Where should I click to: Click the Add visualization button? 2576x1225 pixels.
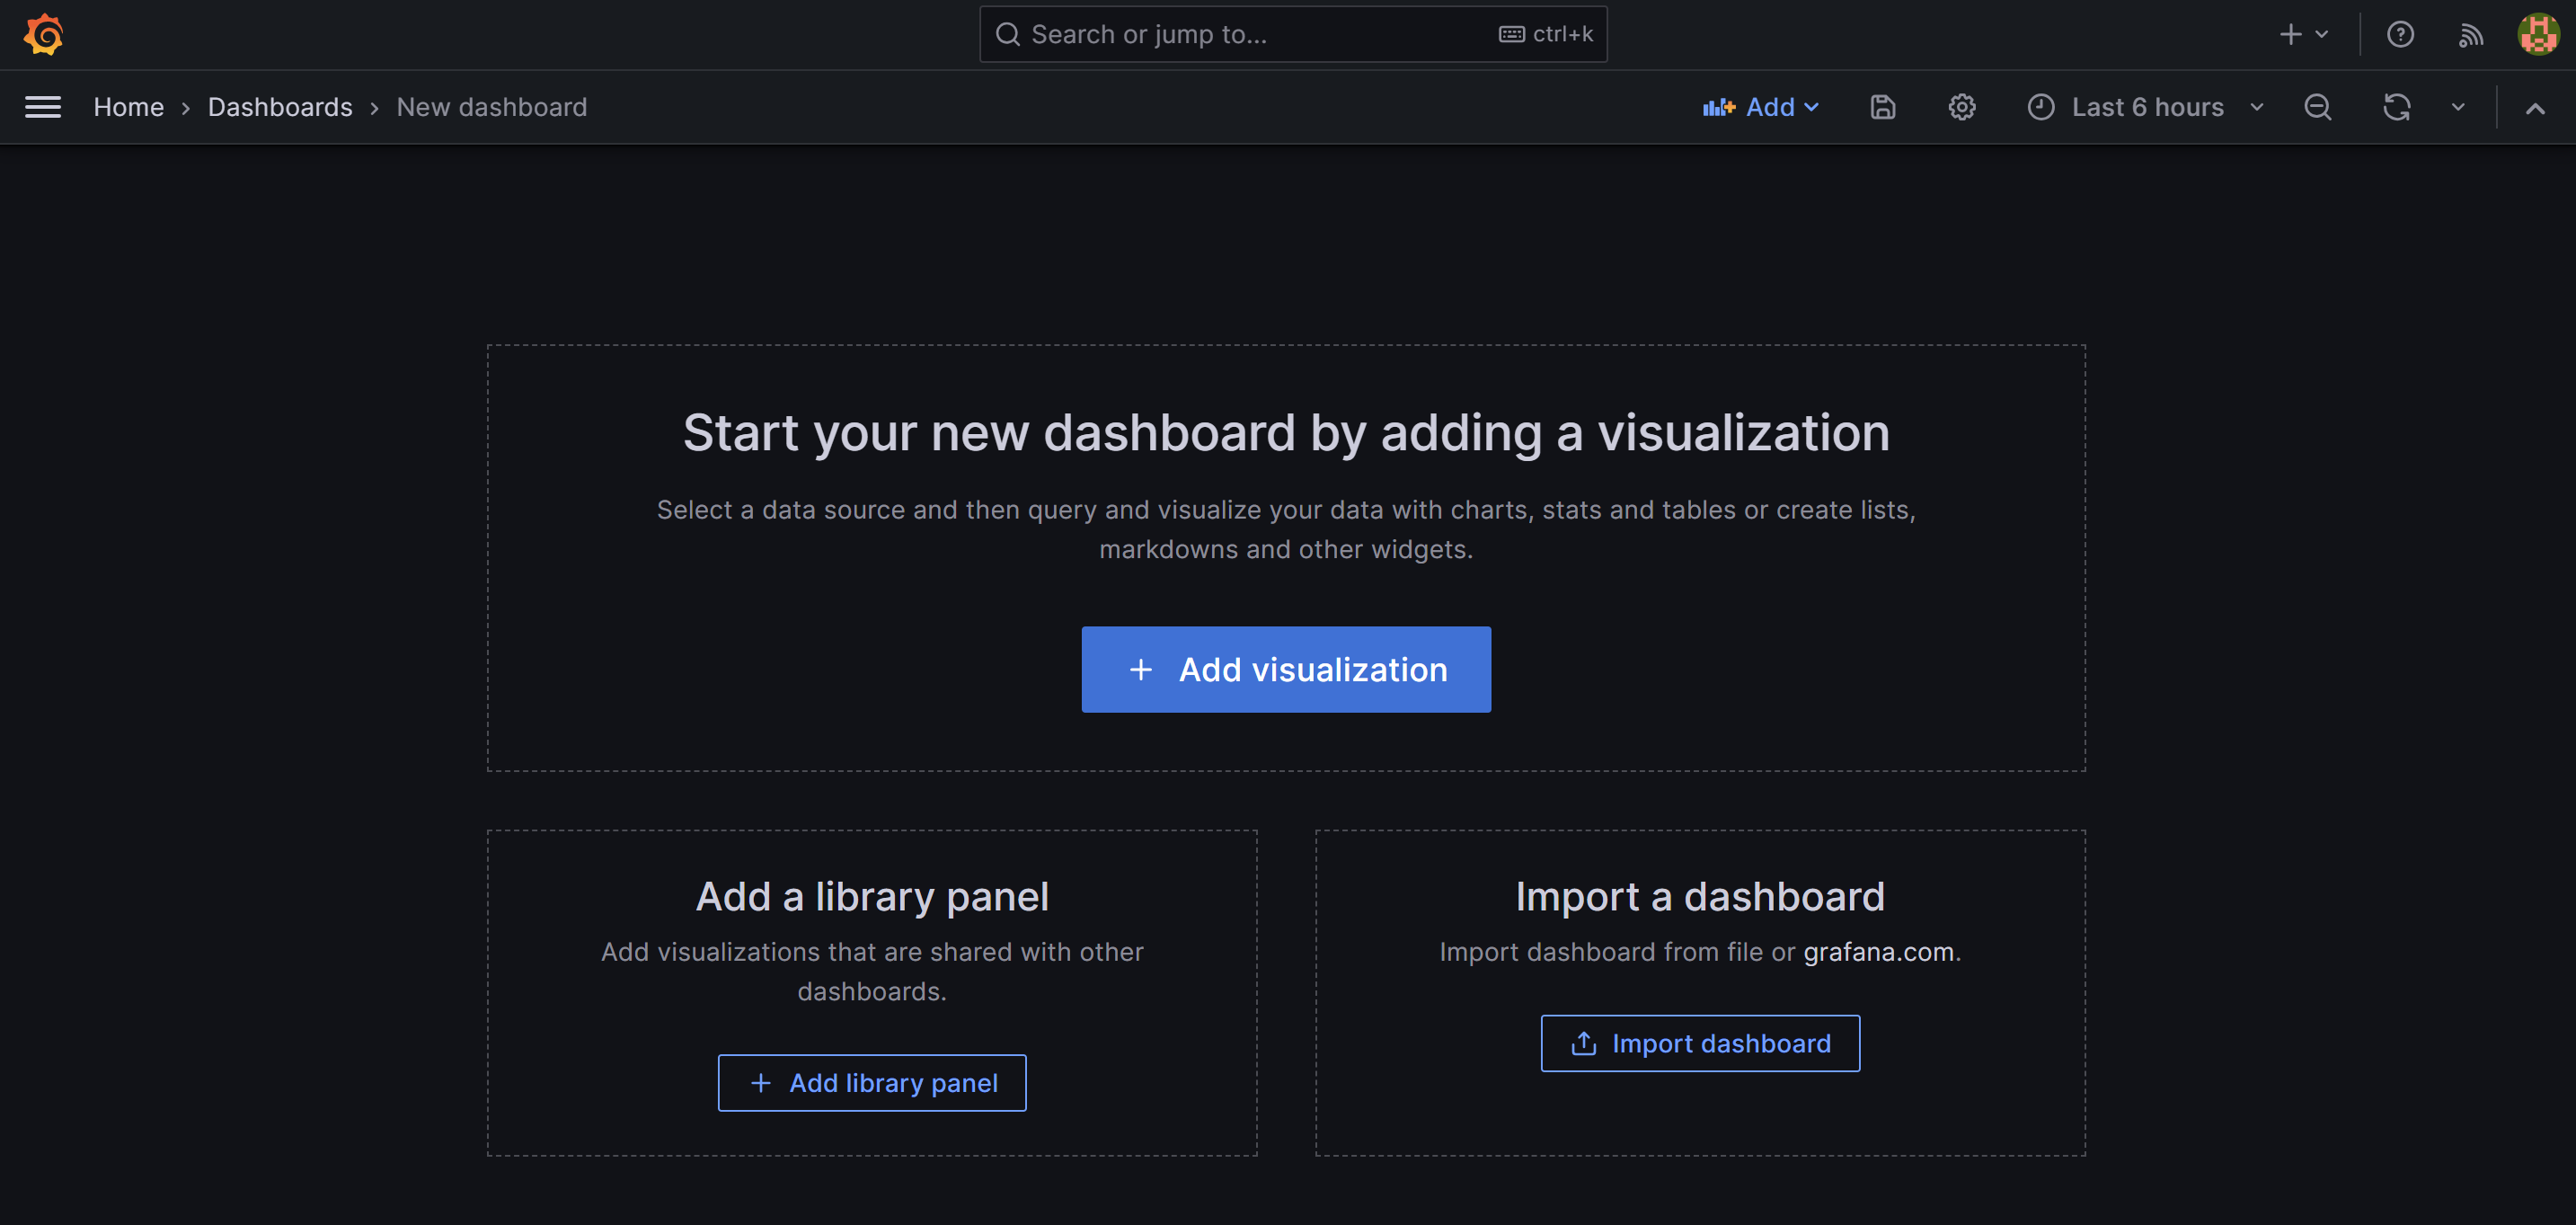point(1285,669)
